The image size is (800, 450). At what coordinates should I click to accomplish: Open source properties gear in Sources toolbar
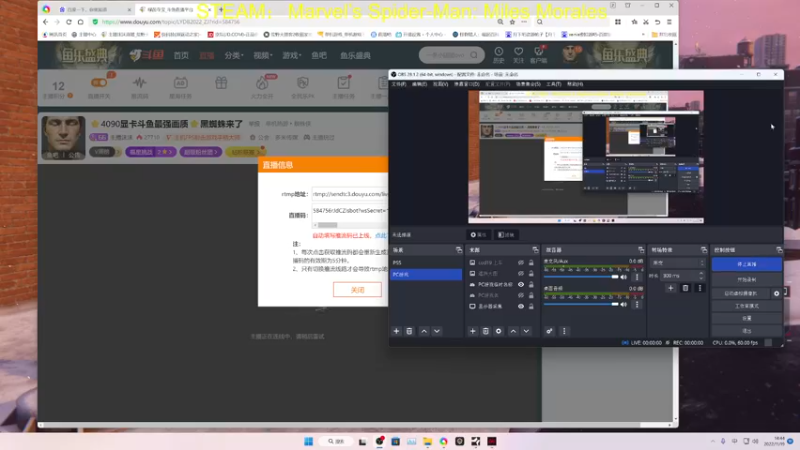[498, 331]
